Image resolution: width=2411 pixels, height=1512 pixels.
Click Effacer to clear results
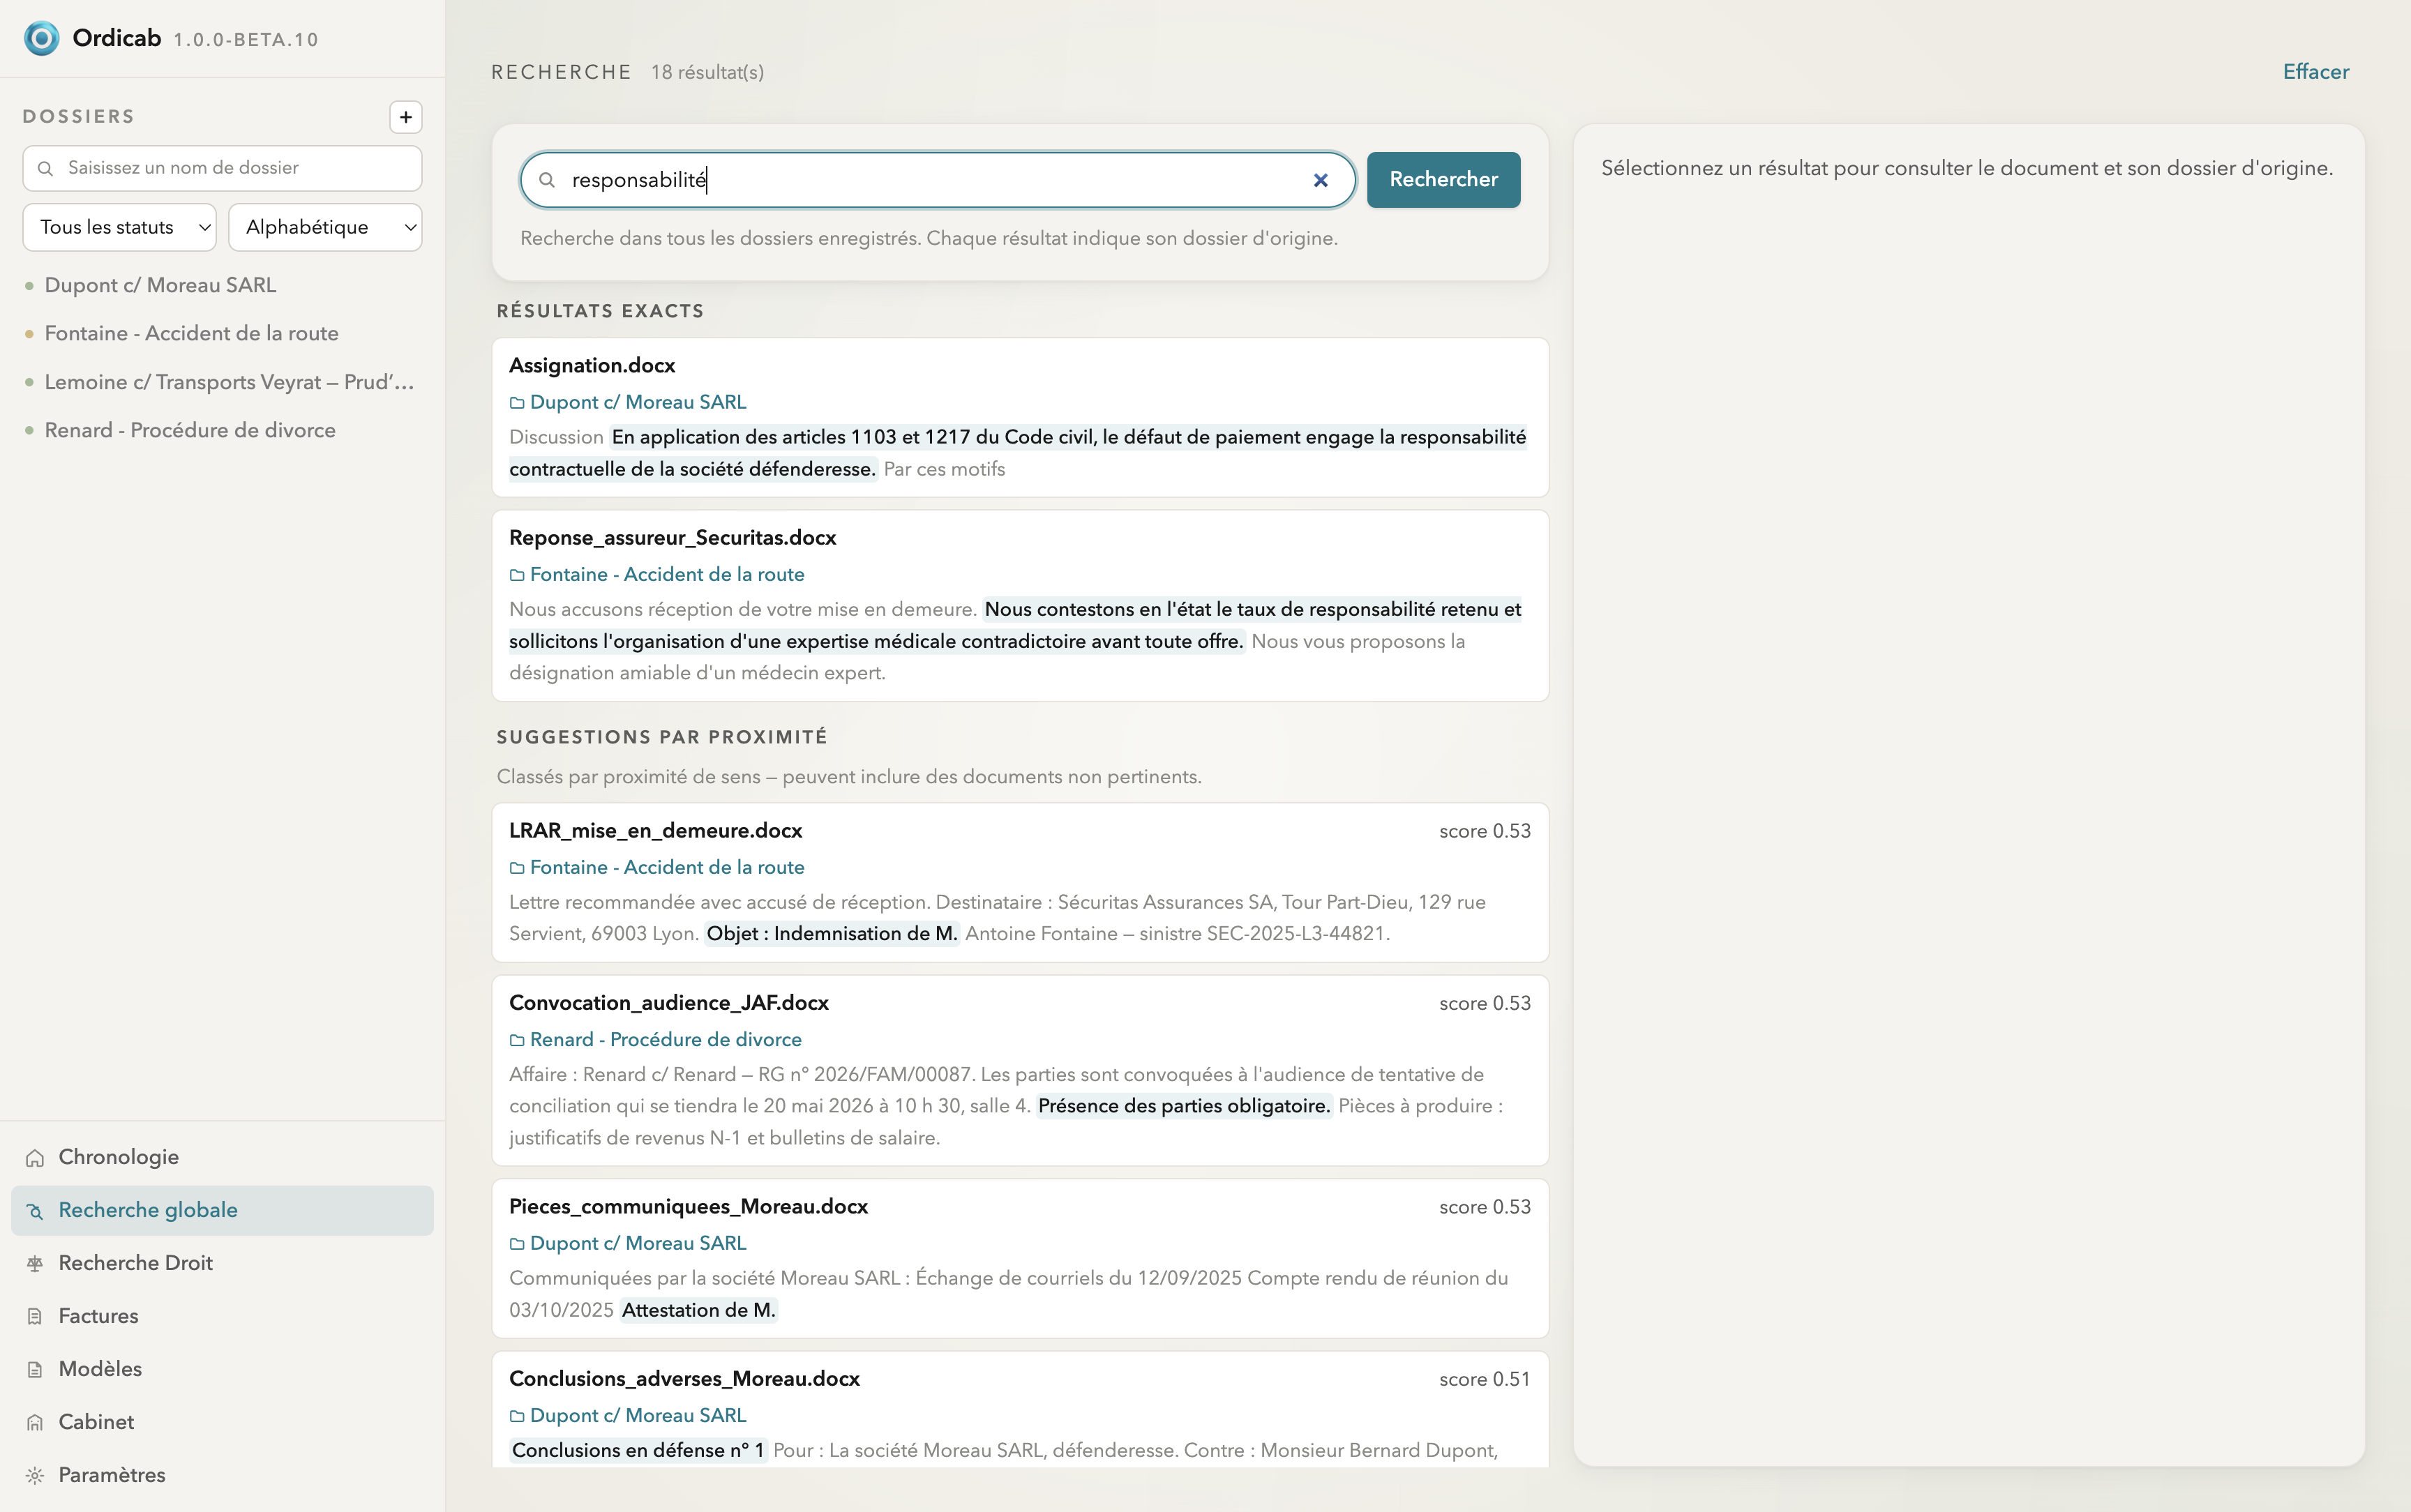coord(2315,72)
